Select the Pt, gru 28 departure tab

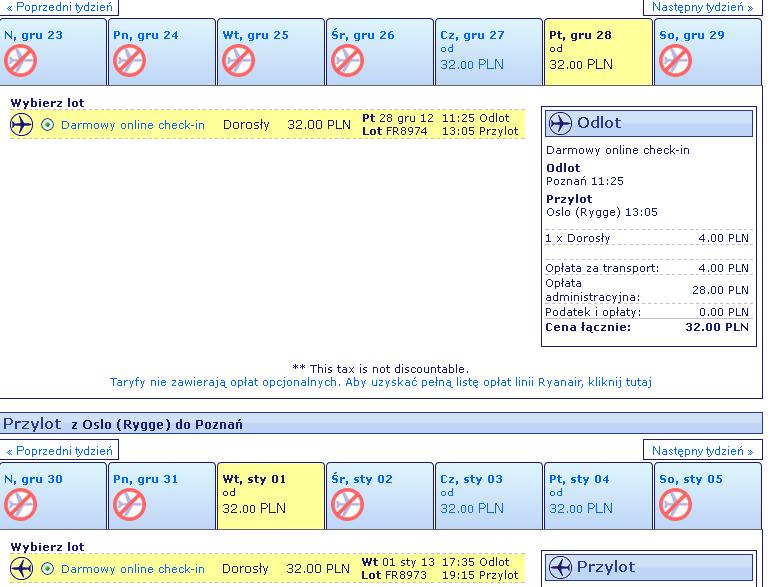(598, 52)
